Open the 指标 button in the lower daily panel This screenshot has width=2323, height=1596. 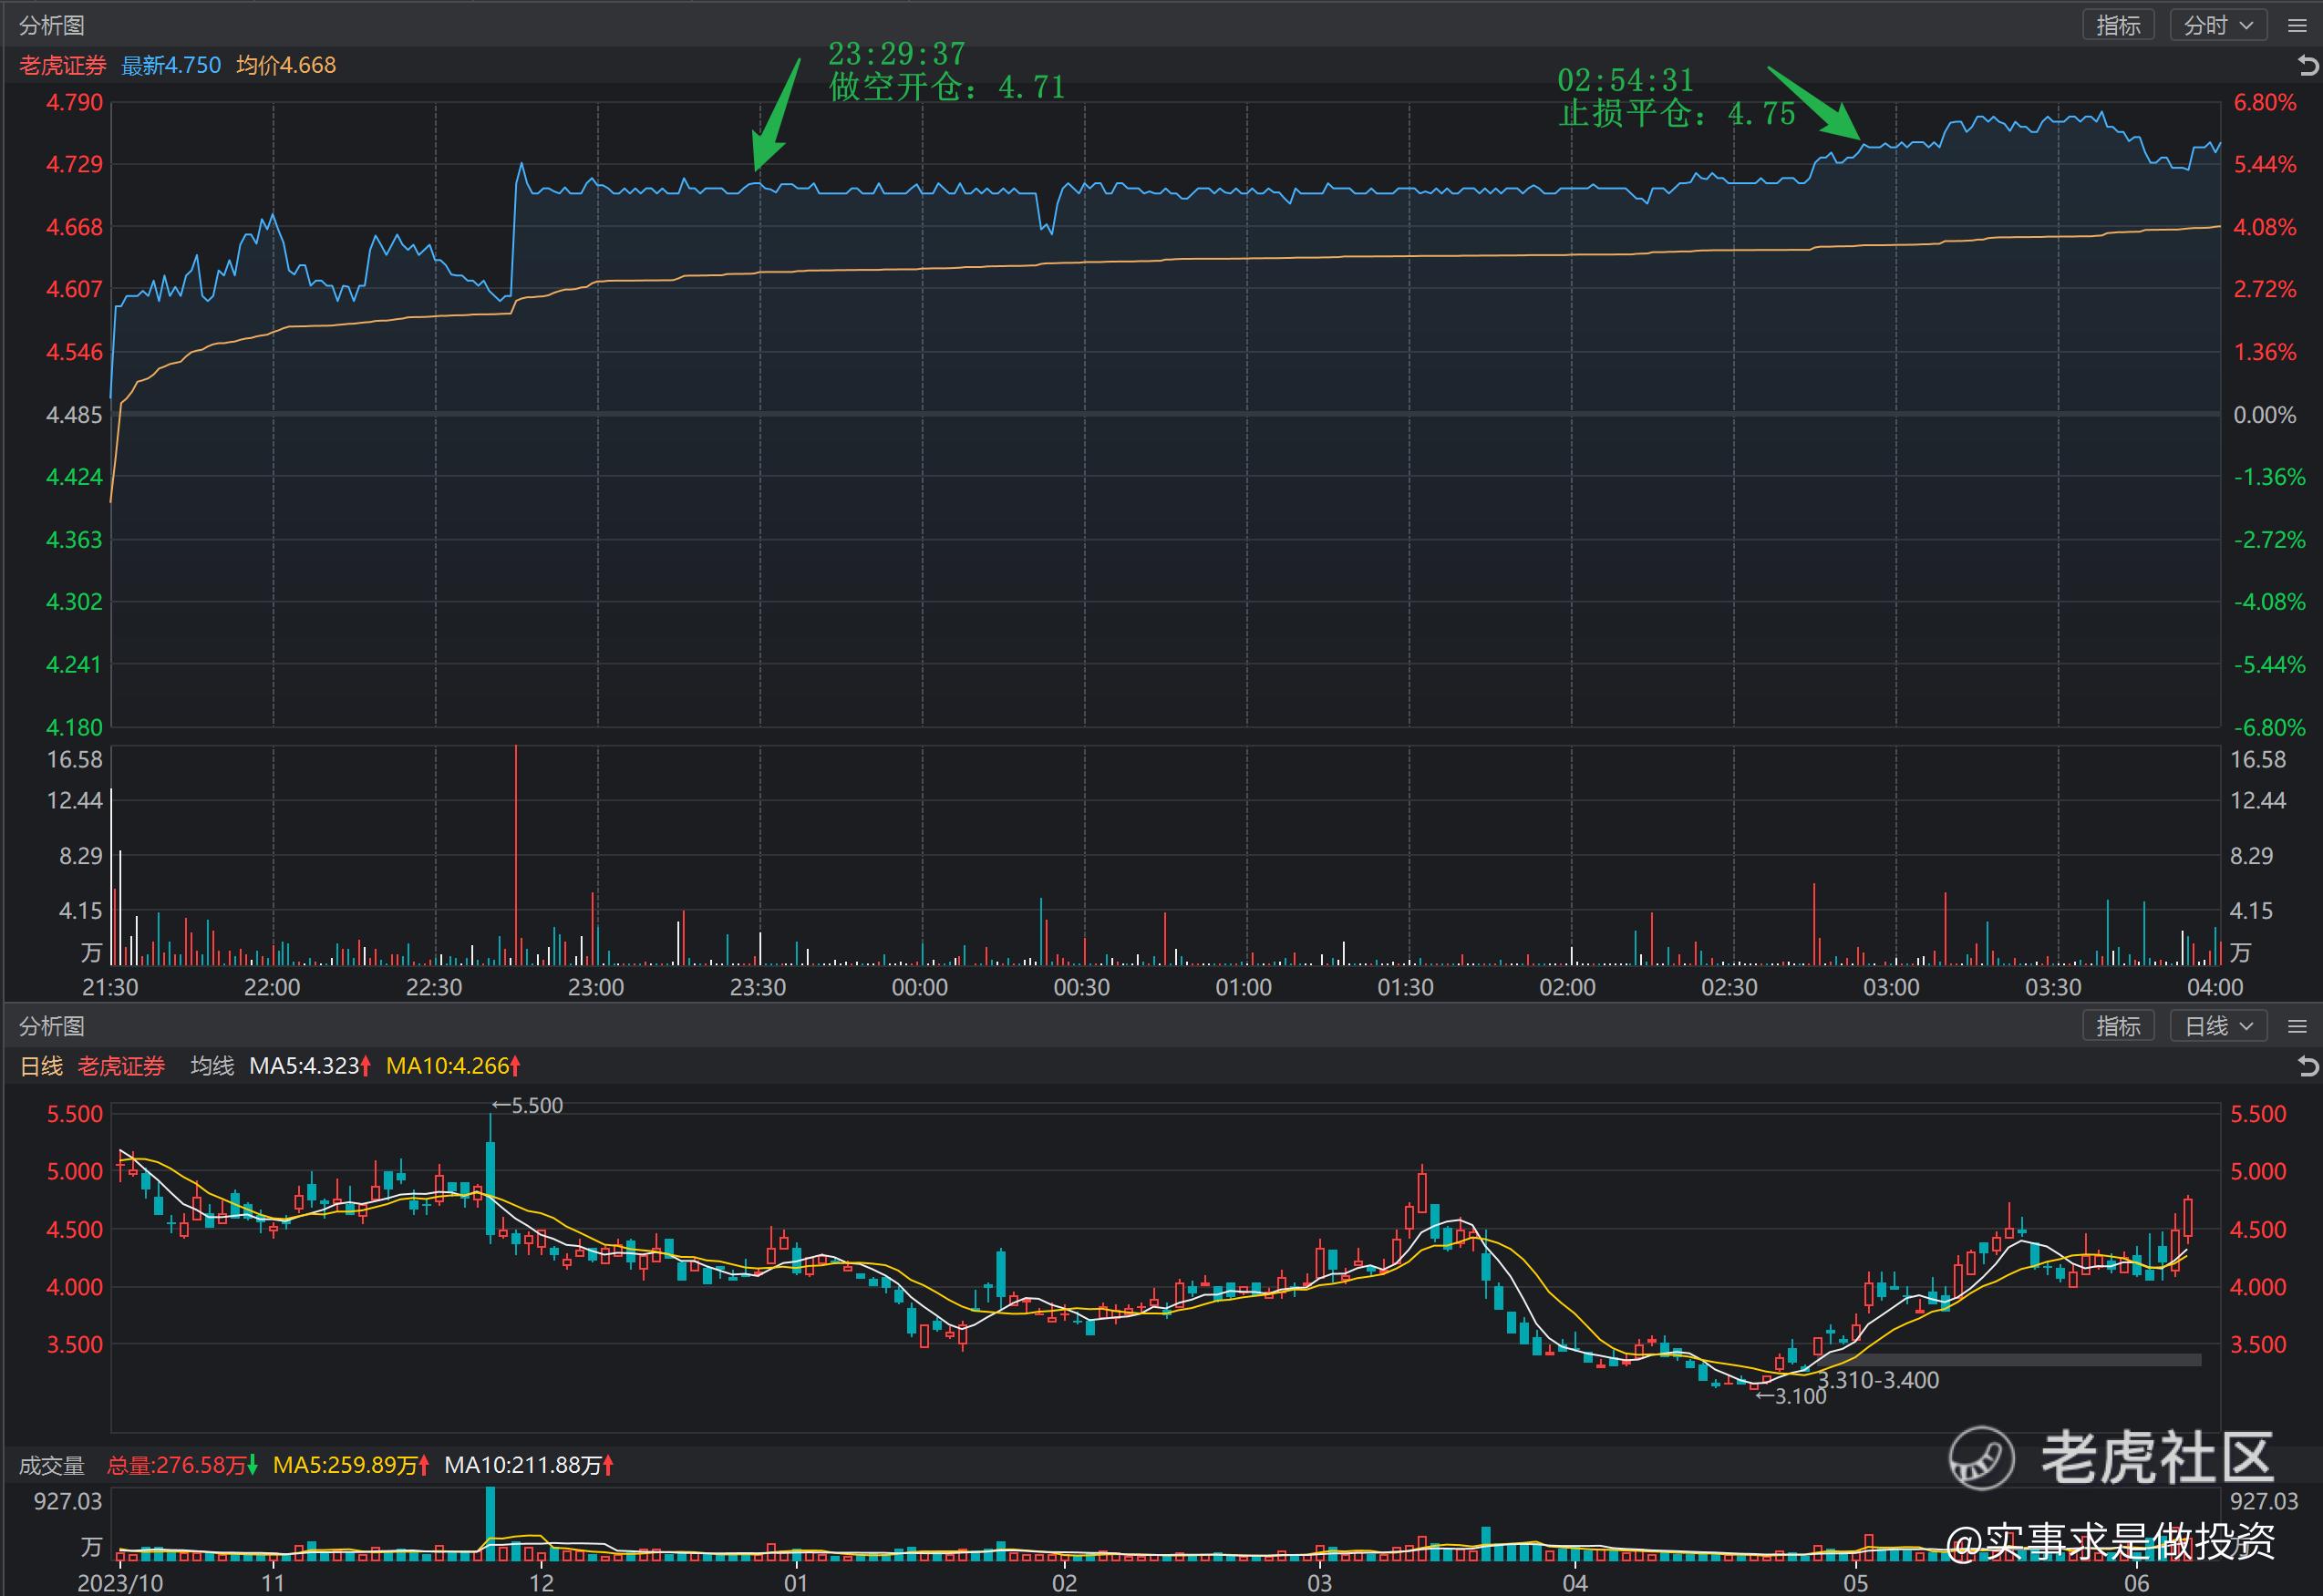pyautogui.click(x=2117, y=1026)
